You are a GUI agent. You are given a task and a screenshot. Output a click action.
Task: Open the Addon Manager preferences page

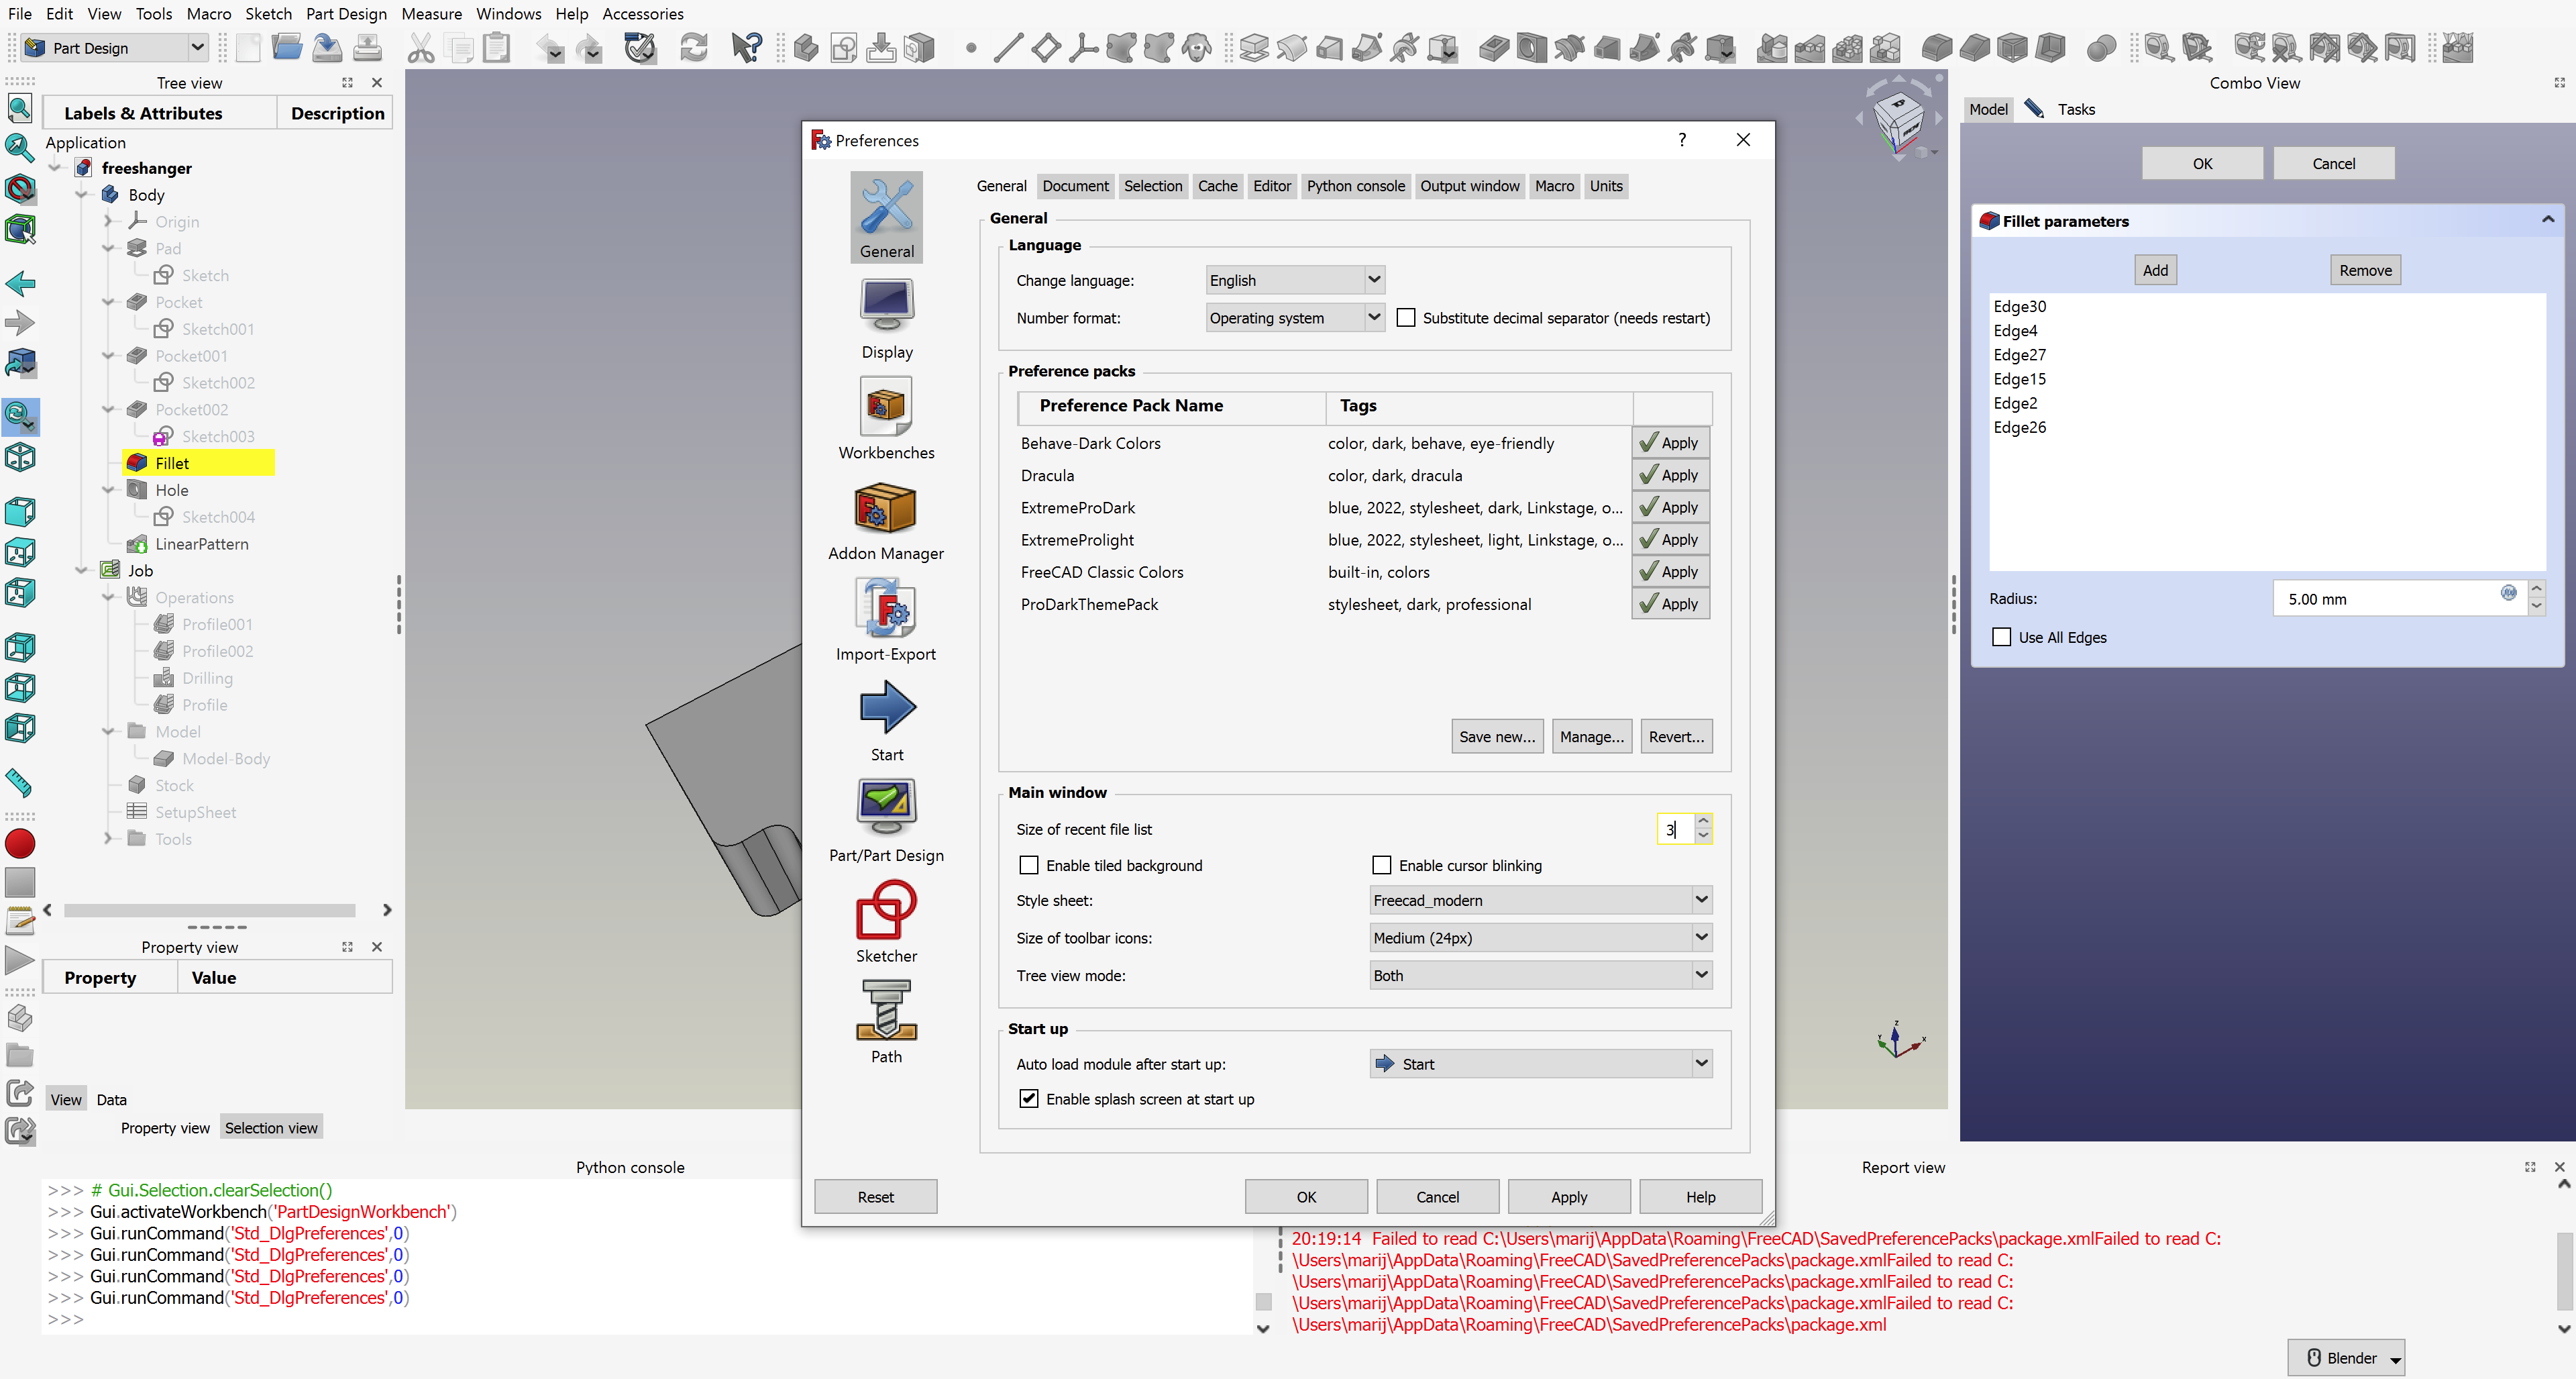pyautogui.click(x=886, y=515)
